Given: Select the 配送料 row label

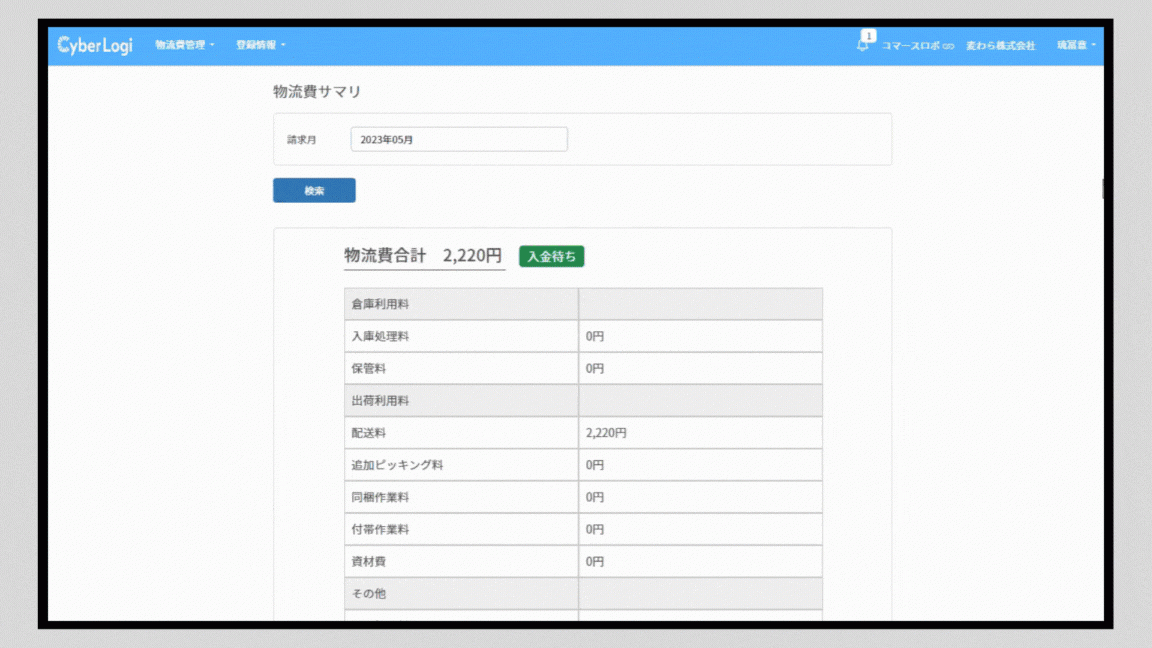Looking at the screenshot, I should 369,433.
